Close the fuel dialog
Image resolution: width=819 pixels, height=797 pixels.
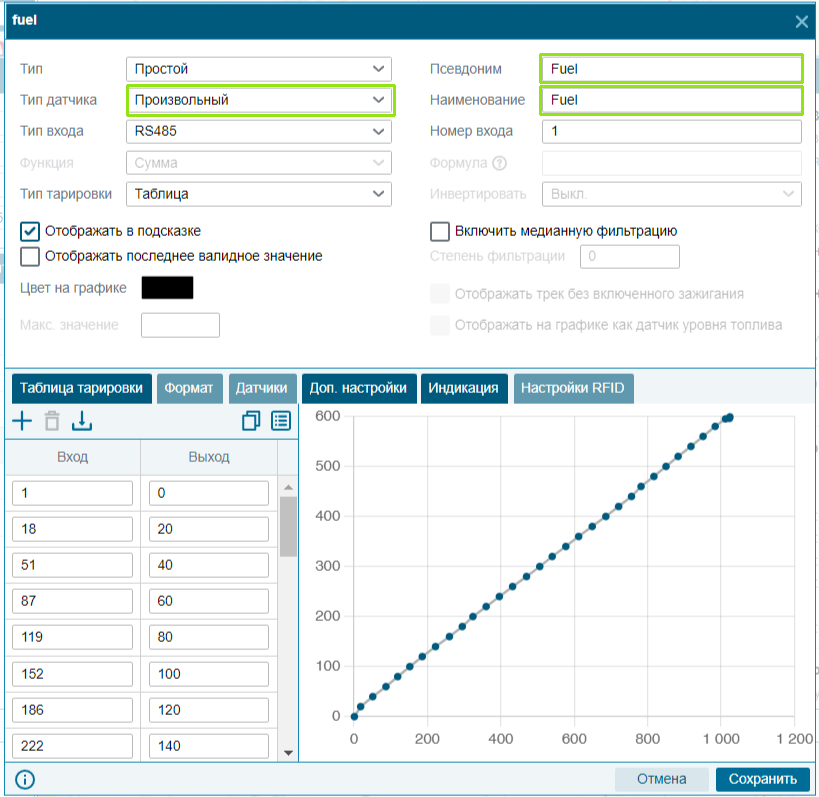(801, 21)
